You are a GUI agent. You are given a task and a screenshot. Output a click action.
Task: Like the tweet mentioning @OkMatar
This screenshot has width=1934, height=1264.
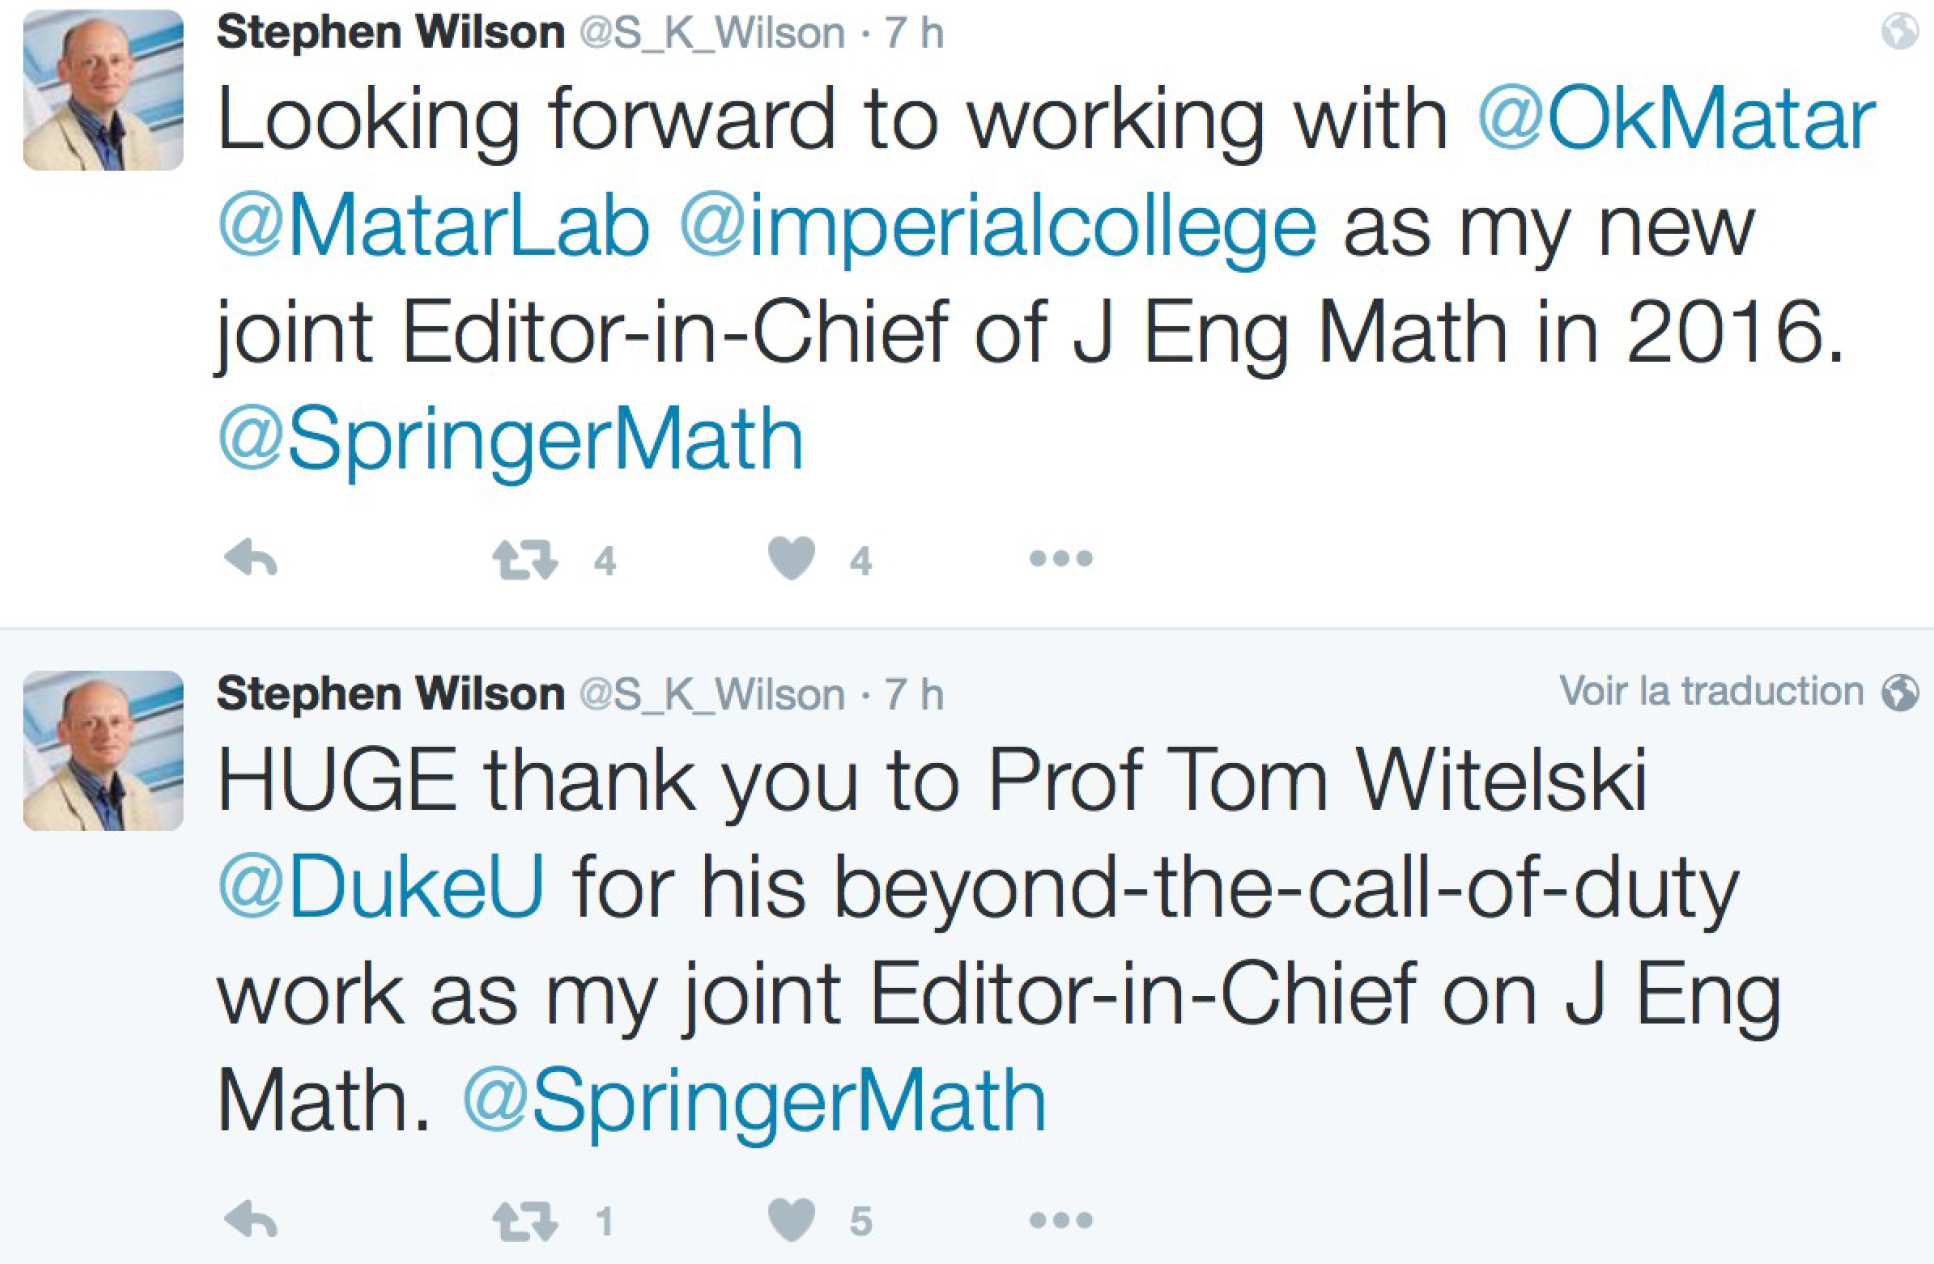point(792,558)
